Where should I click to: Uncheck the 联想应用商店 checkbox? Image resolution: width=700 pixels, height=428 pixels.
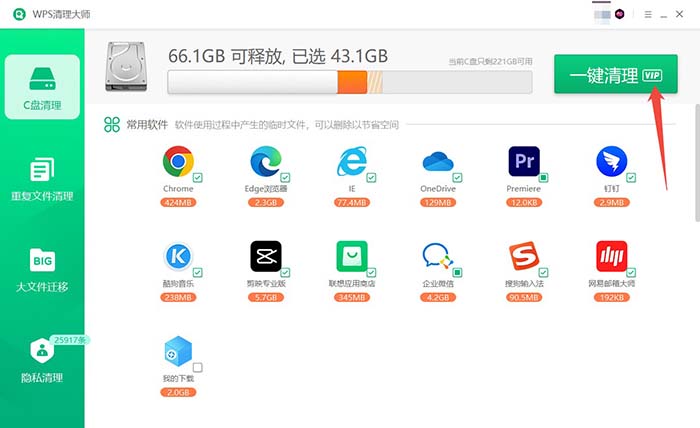(371, 272)
